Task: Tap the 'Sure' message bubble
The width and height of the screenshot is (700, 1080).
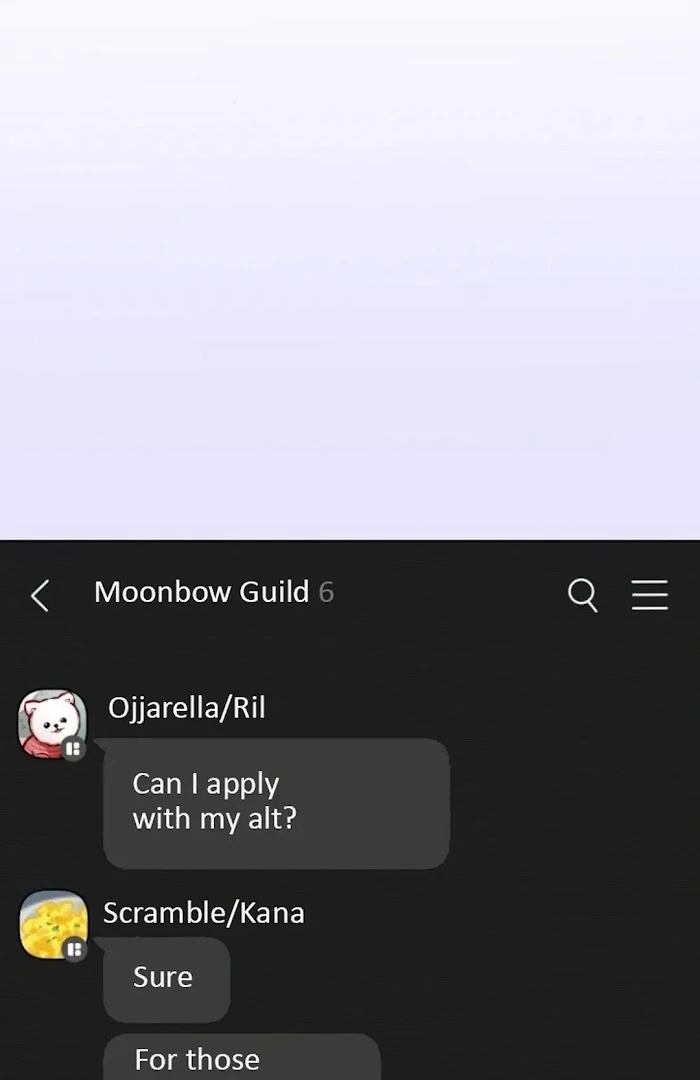Action: click(x=166, y=979)
